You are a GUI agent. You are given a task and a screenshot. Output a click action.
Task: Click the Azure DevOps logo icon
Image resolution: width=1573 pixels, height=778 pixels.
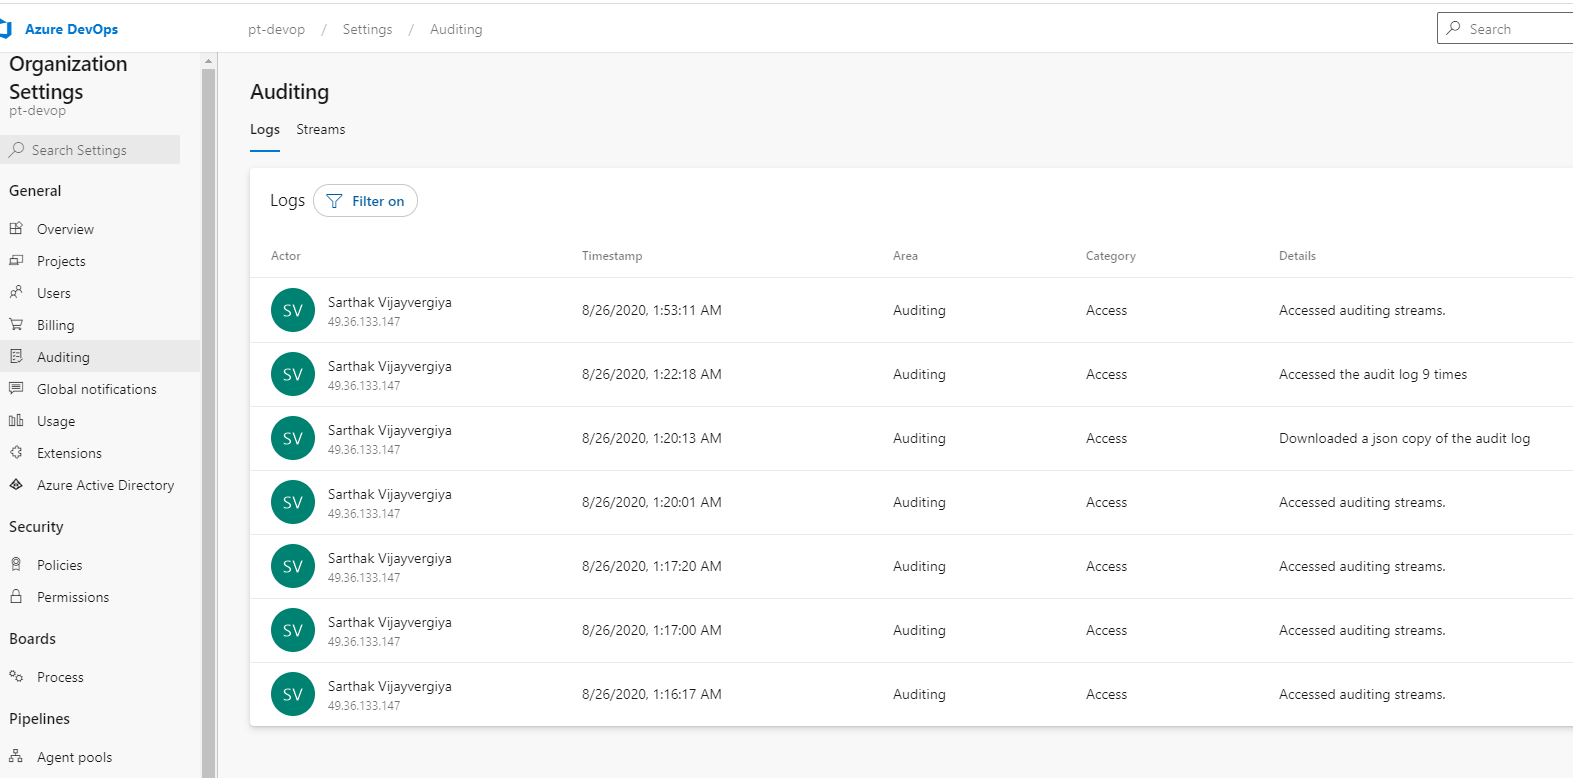(x=6, y=29)
